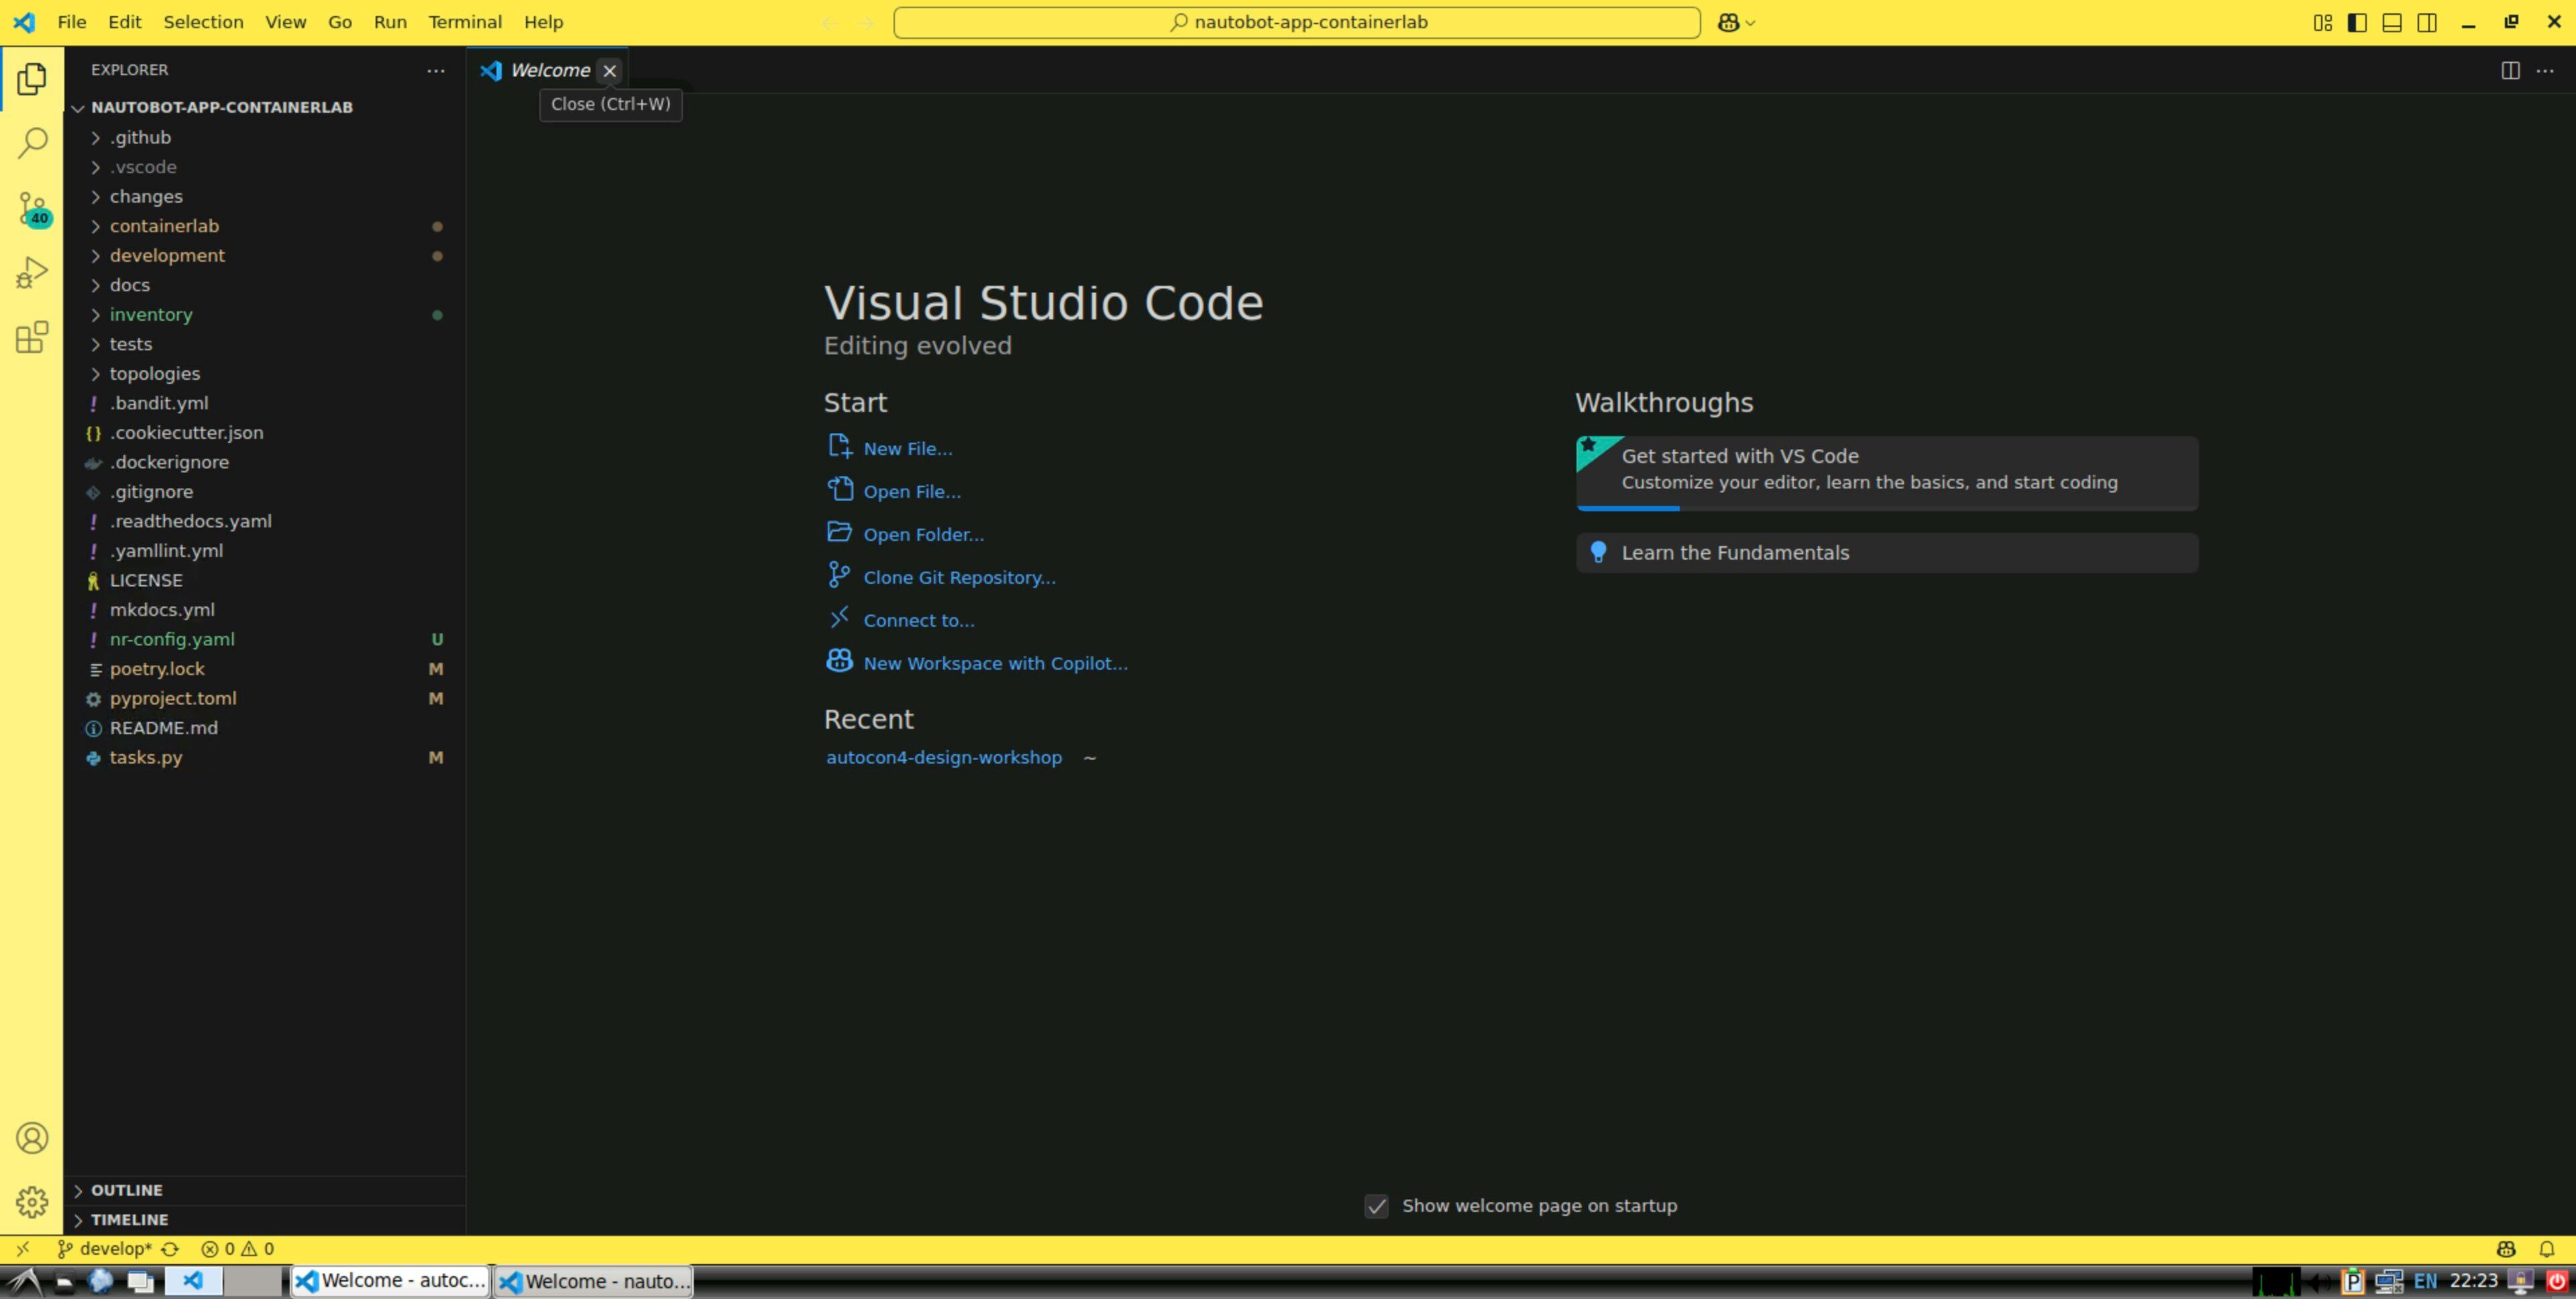Expand the TIMELINE section
This screenshot has height=1299, width=2576.
point(129,1219)
